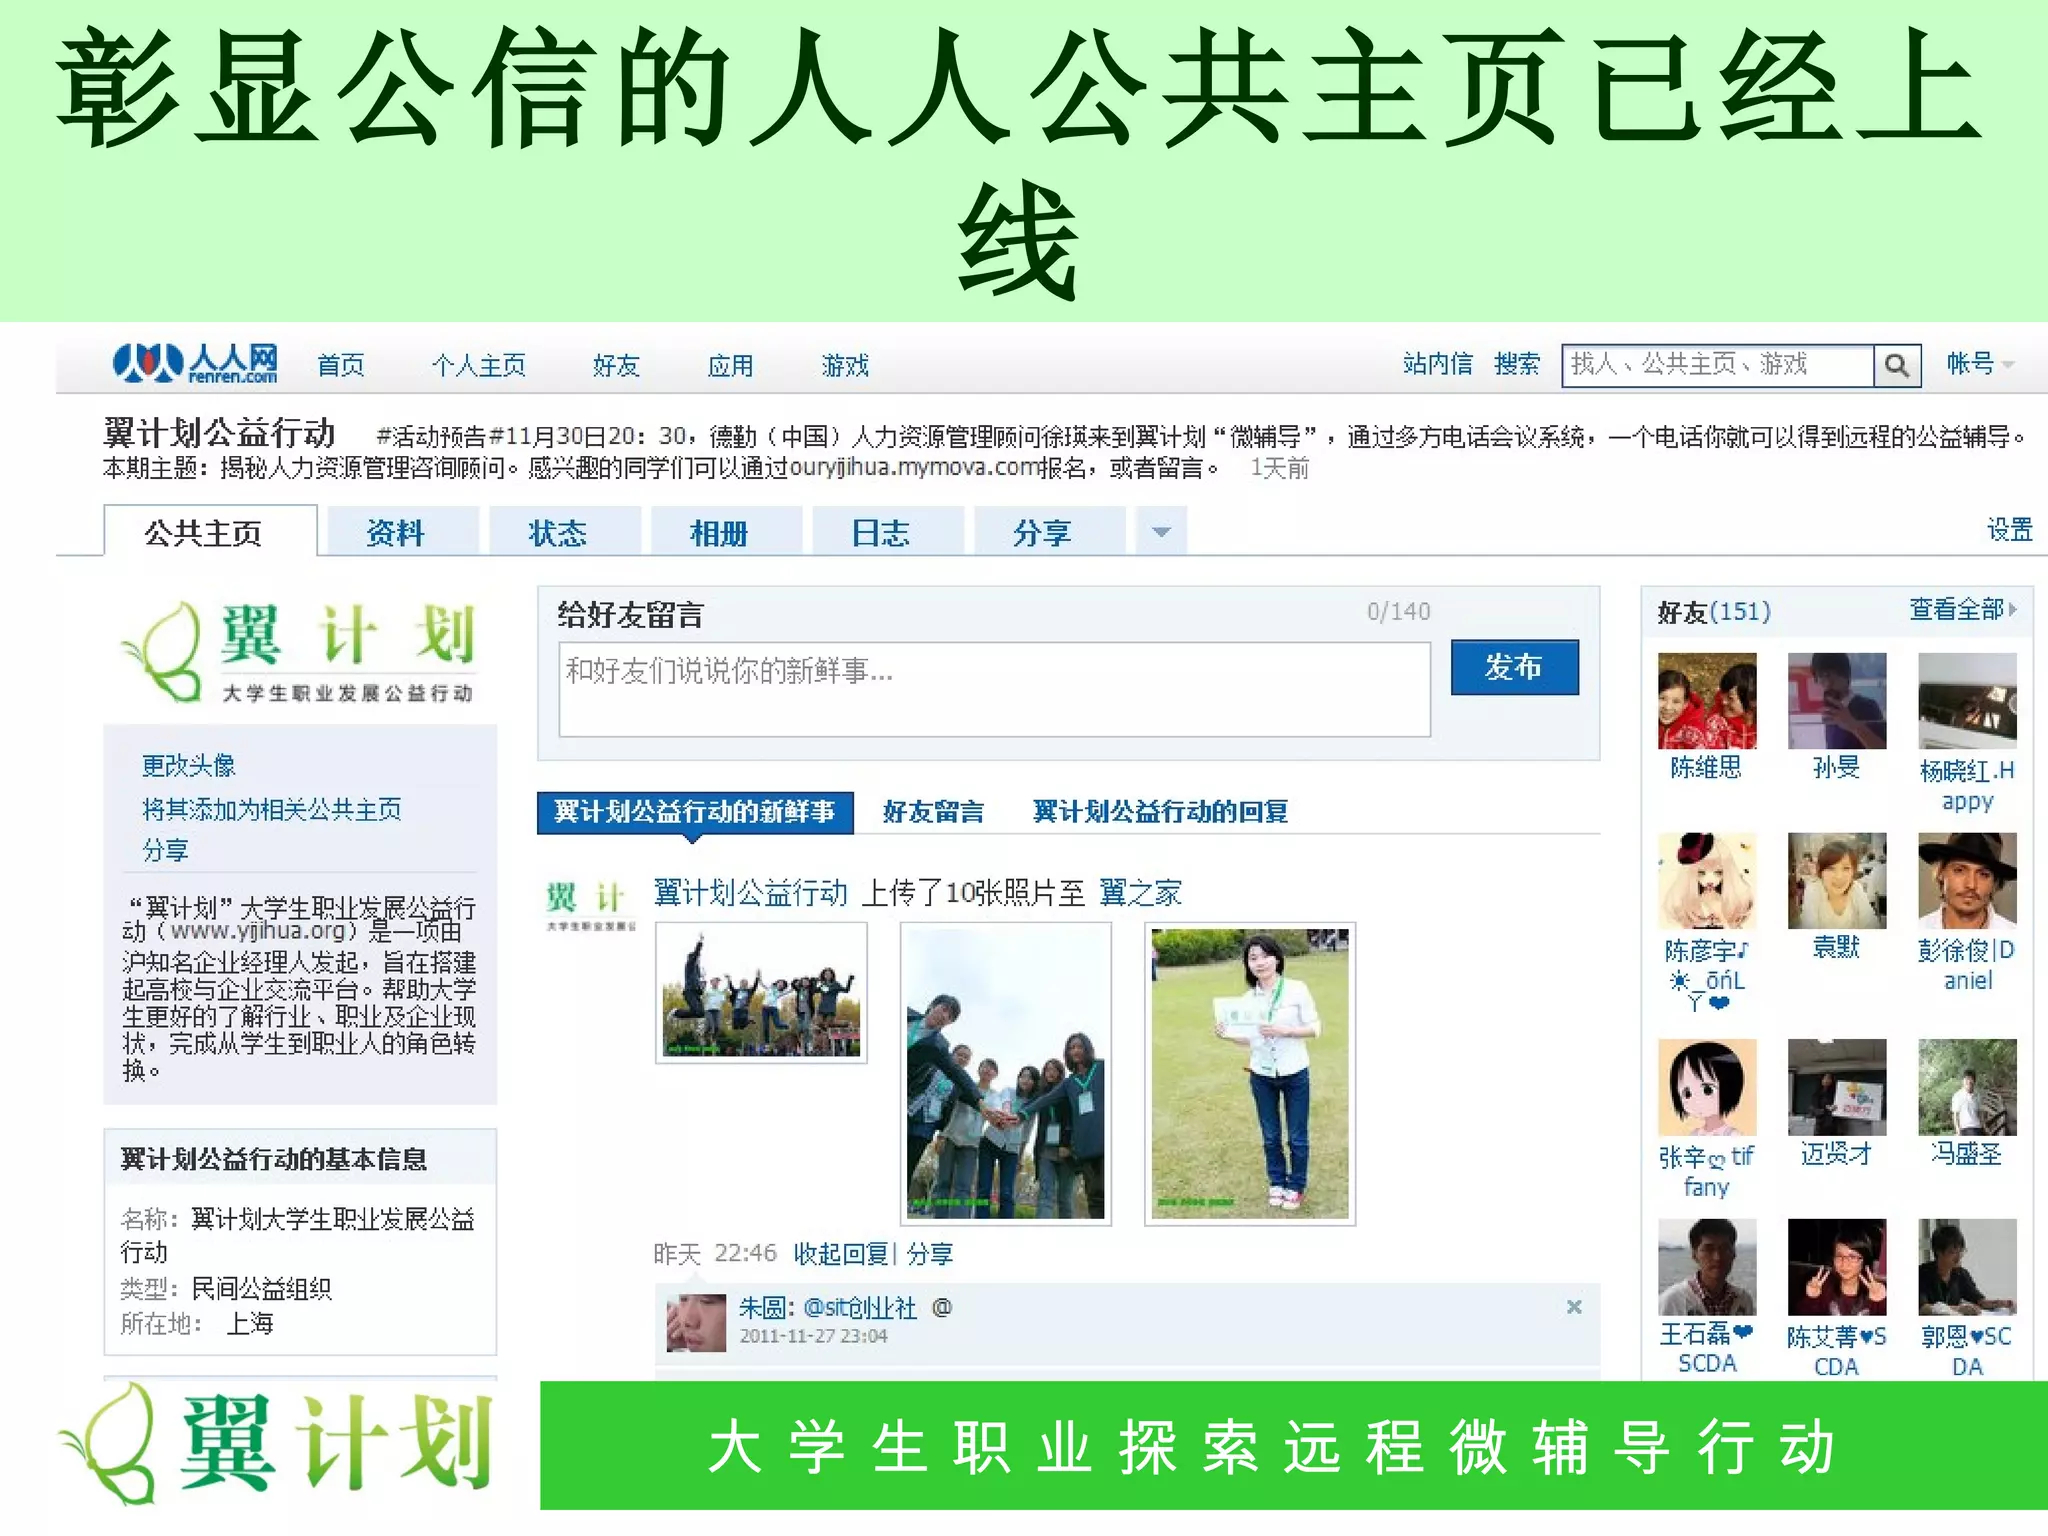The width and height of the screenshot is (2048, 1536).
Task: Switch to the 日志 tab
Action: click(888, 531)
